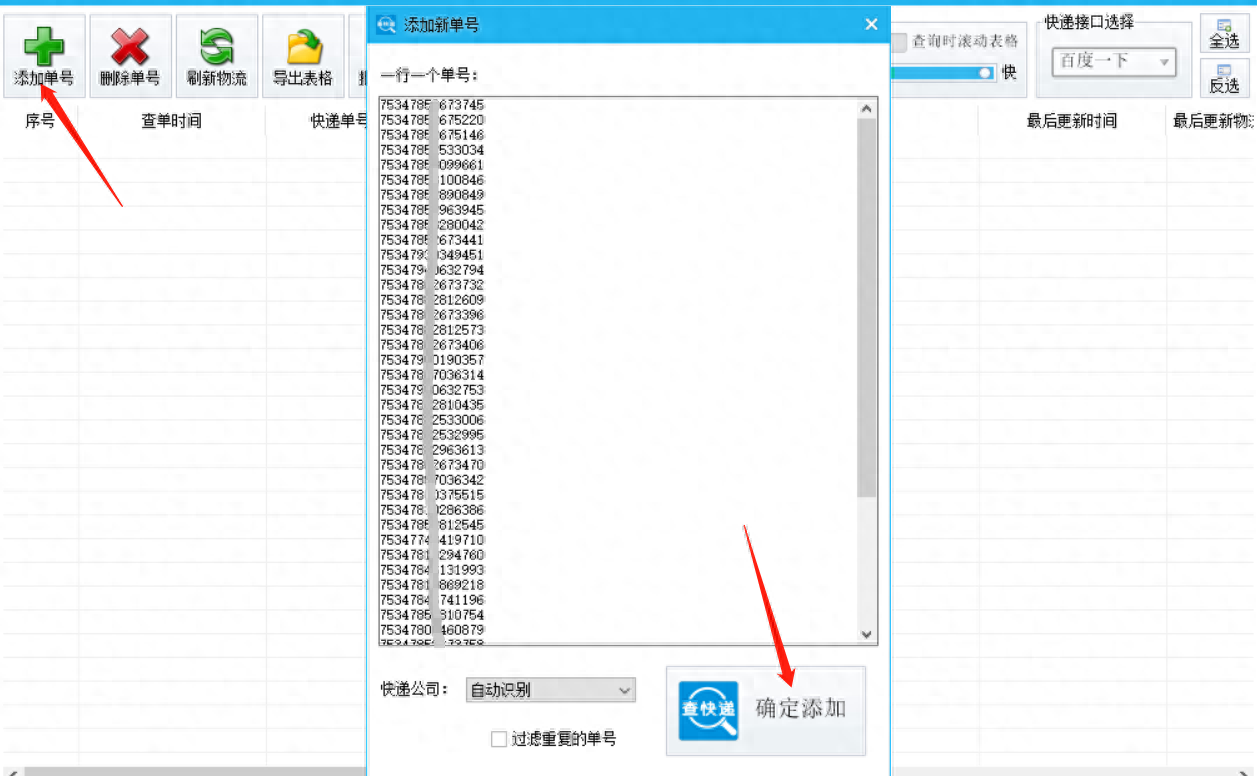Click the 查快递 magnifier logo icon

708,710
